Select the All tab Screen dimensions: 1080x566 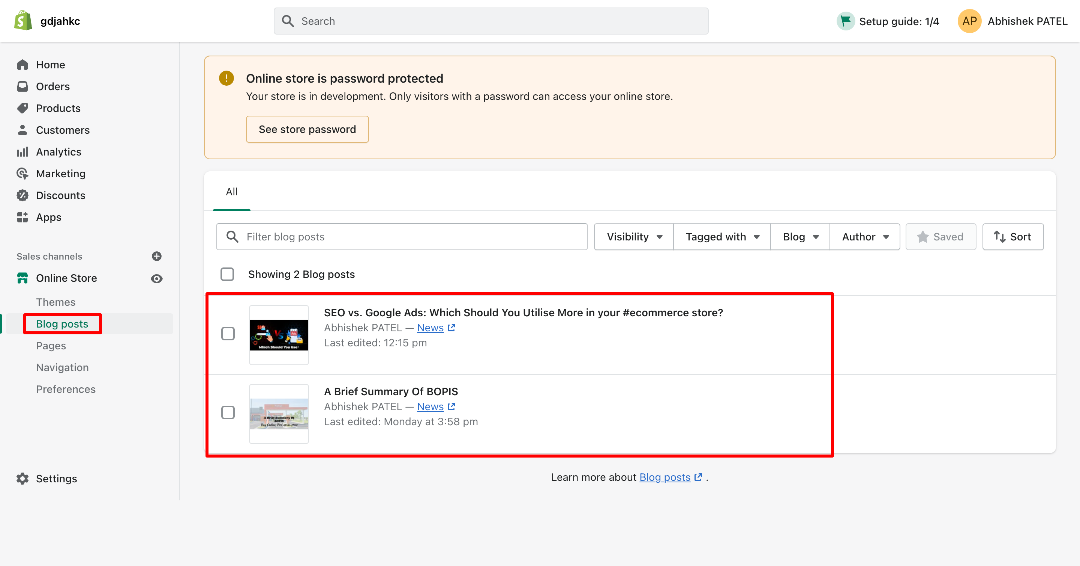[231, 192]
